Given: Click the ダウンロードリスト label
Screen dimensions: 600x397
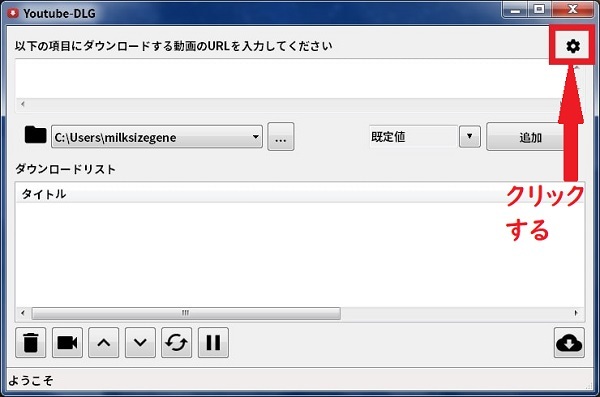Looking at the screenshot, I should click(x=65, y=169).
